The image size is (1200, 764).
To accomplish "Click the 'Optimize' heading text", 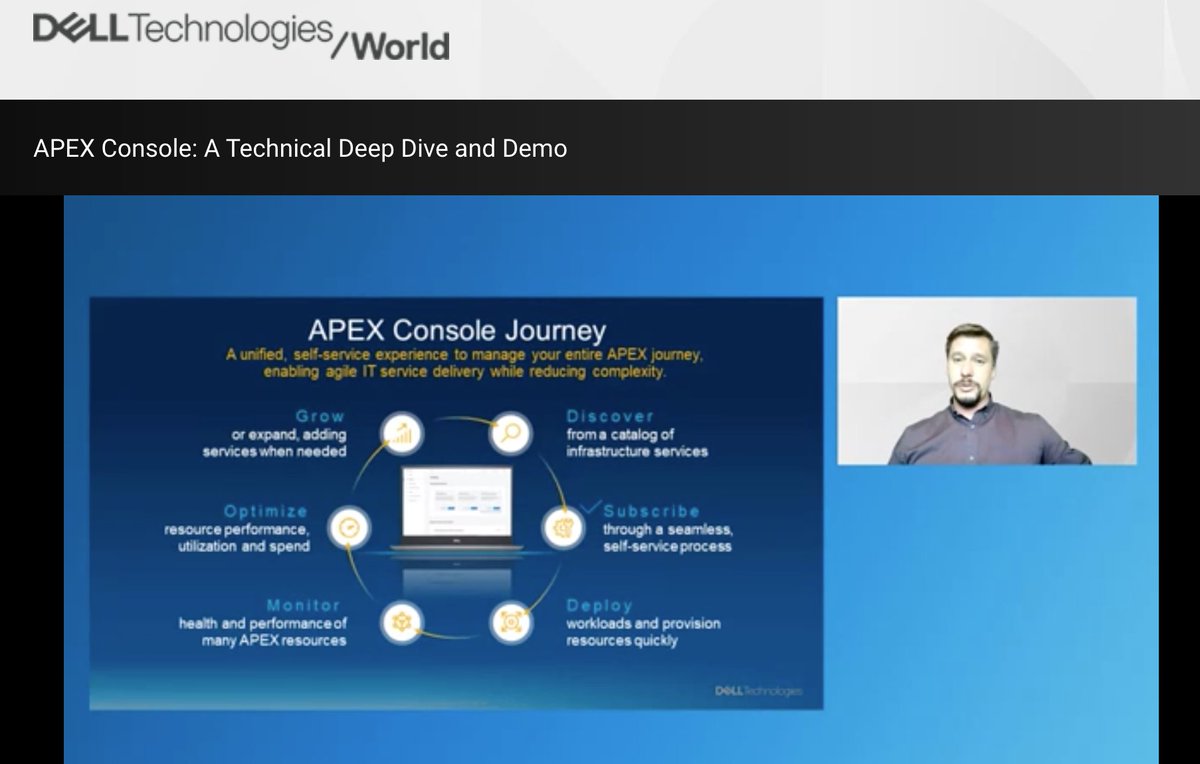I will 266,511.
